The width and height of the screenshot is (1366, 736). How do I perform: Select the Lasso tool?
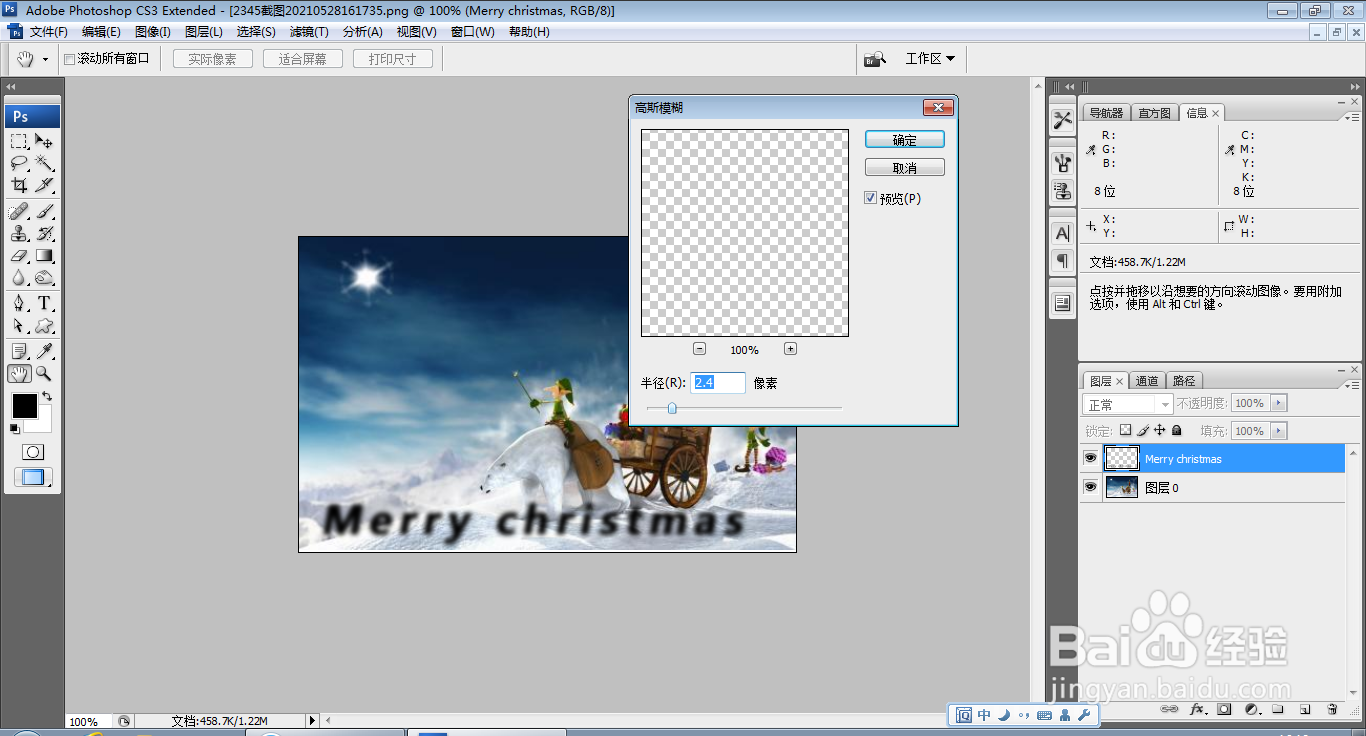(19, 163)
